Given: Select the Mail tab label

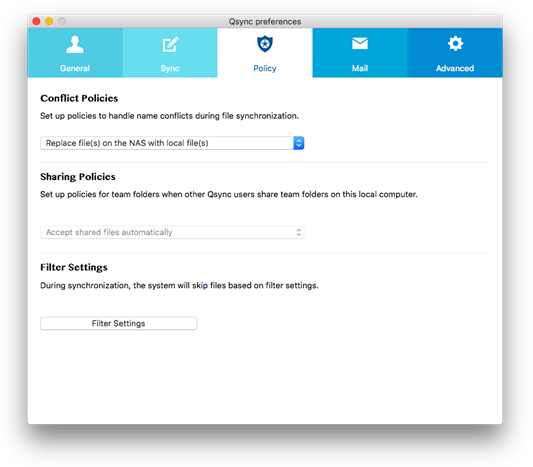Looking at the screenshot, I should (360, 68).
